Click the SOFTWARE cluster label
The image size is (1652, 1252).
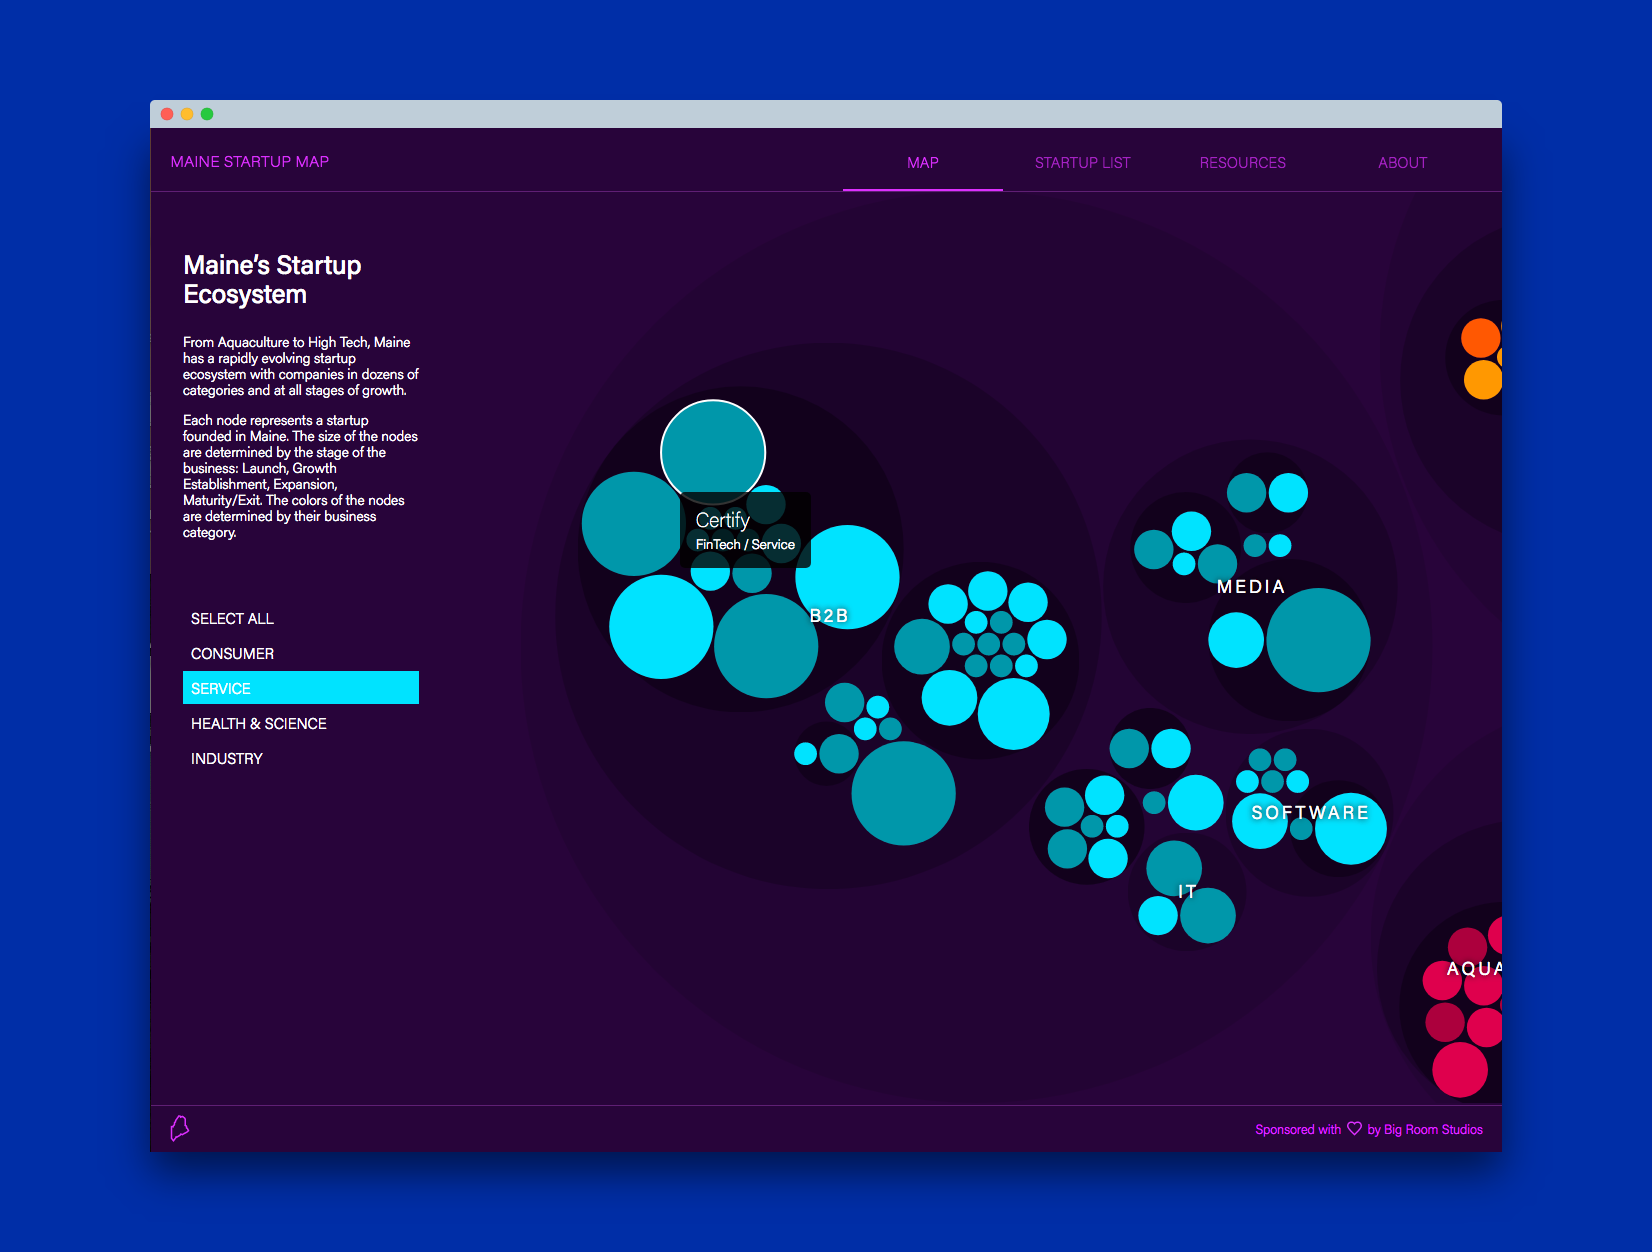[1310, 813]
